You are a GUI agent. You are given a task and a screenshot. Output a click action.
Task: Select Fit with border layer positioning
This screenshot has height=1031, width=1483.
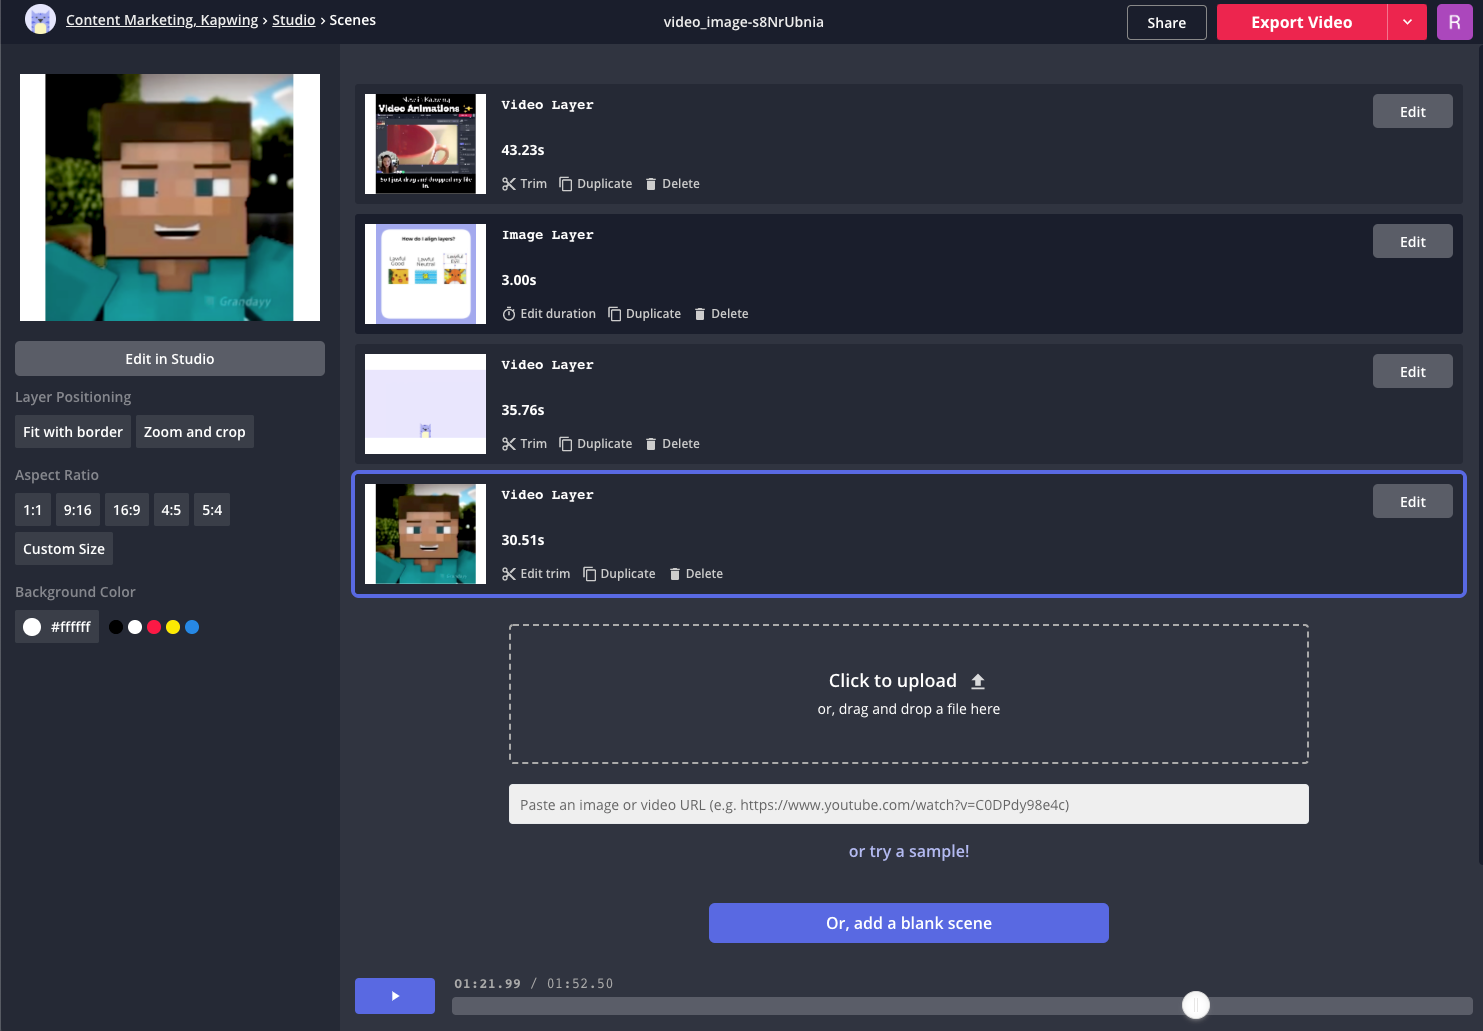[x=73, y=432]
